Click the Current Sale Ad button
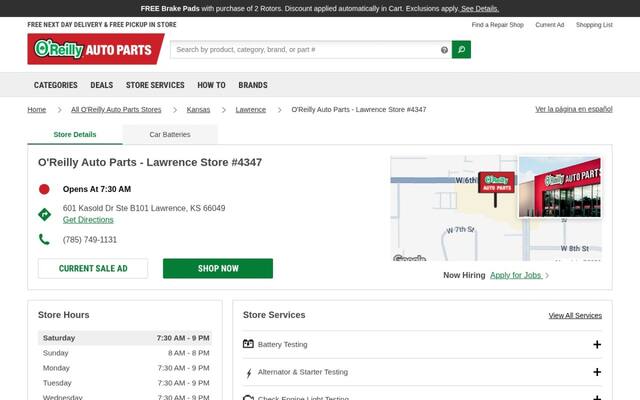 pos(93,268)
